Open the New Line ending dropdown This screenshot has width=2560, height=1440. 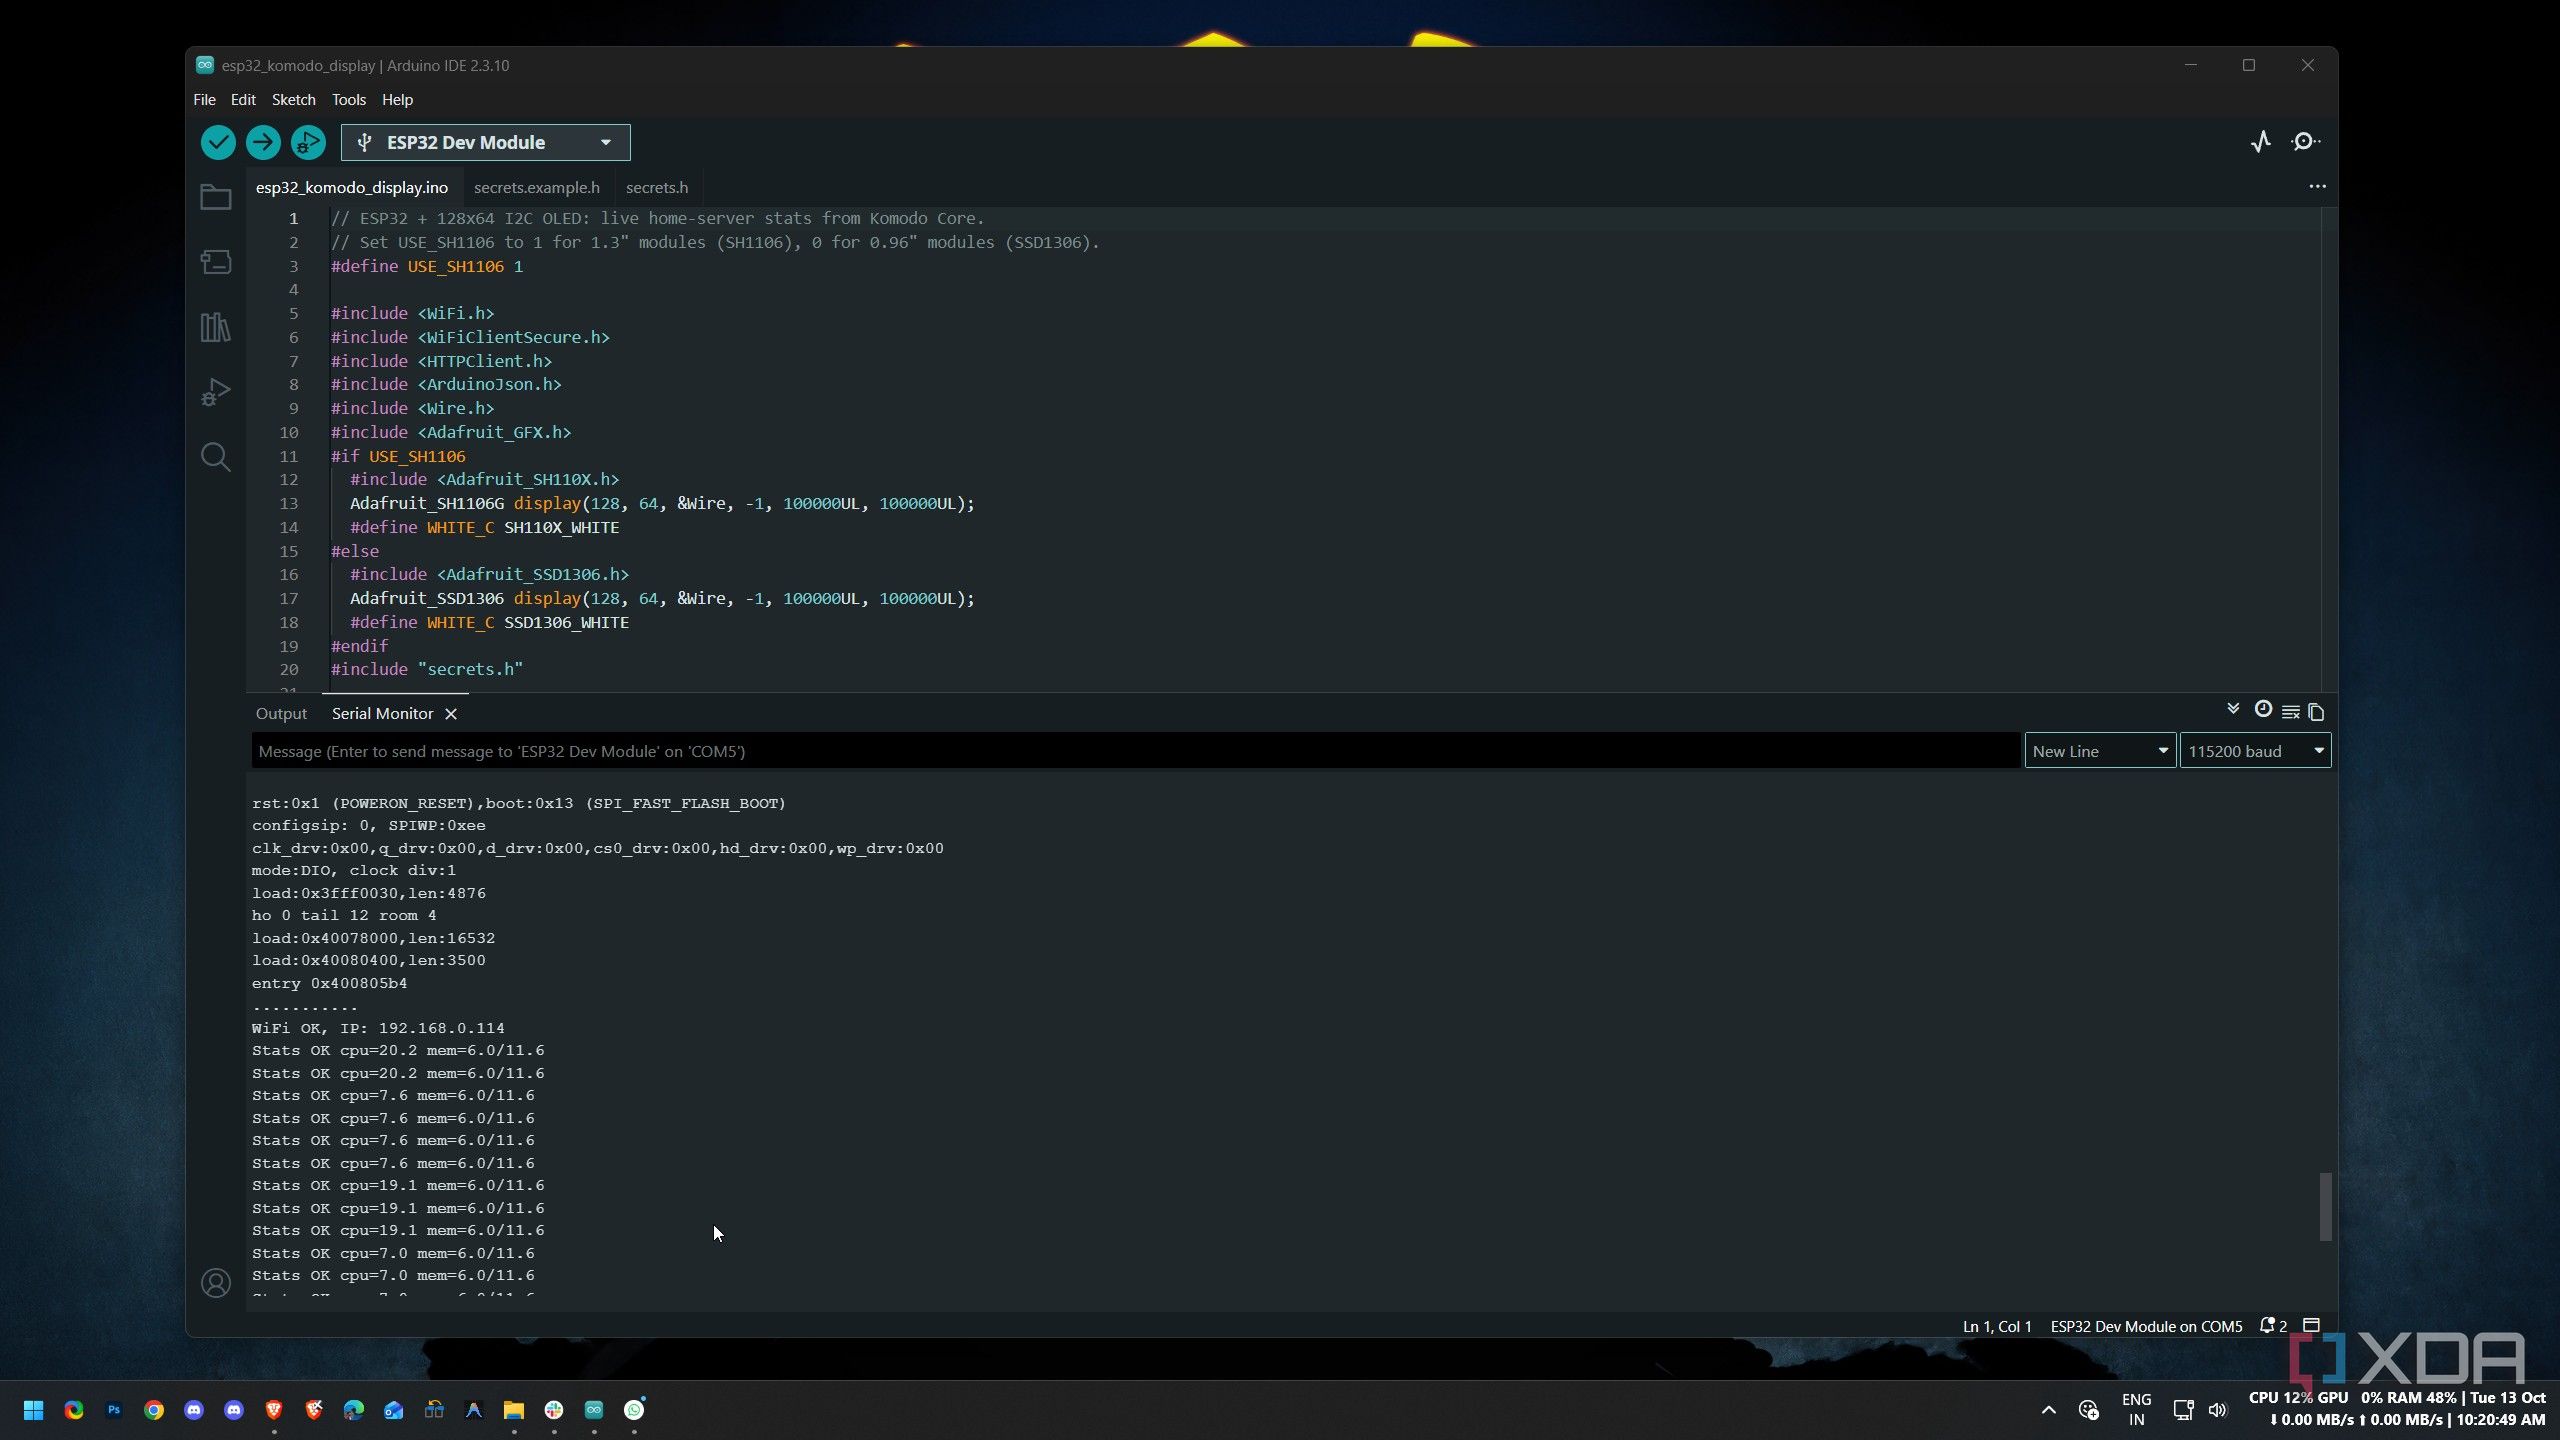click(x=2100, y=751)
